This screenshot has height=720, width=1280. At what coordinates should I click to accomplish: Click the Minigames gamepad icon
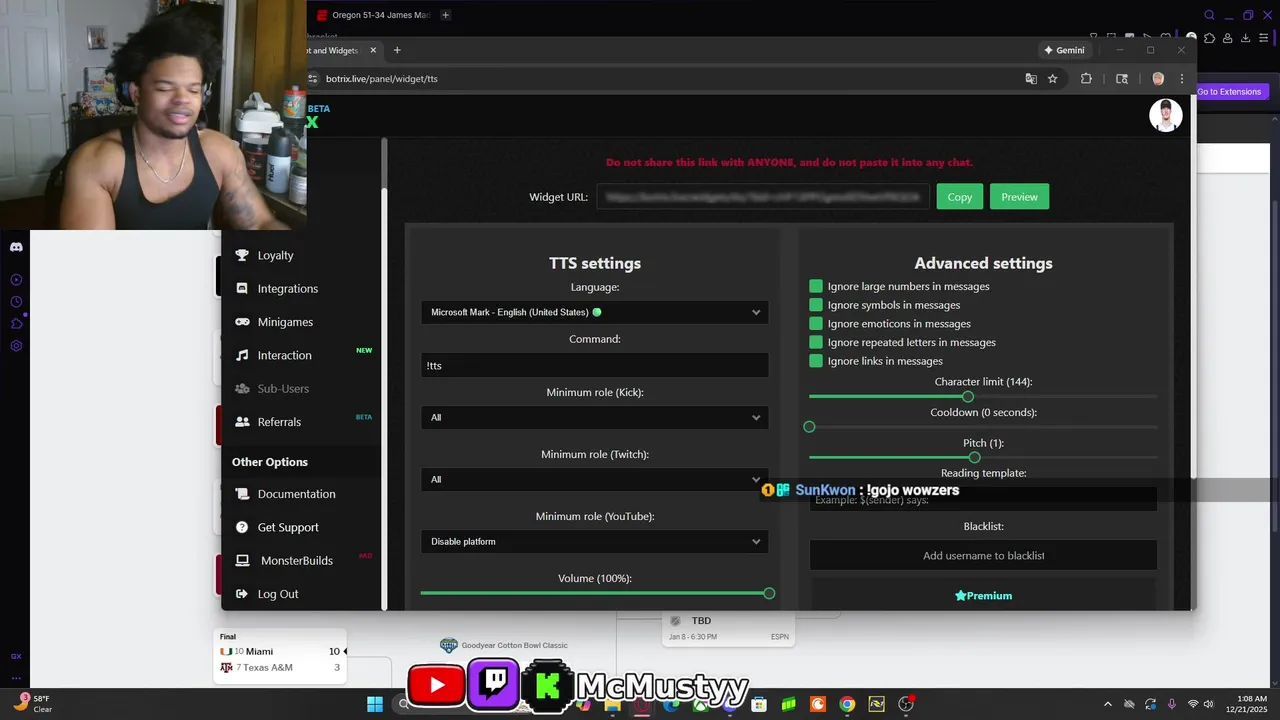click(x=241, y=322)
